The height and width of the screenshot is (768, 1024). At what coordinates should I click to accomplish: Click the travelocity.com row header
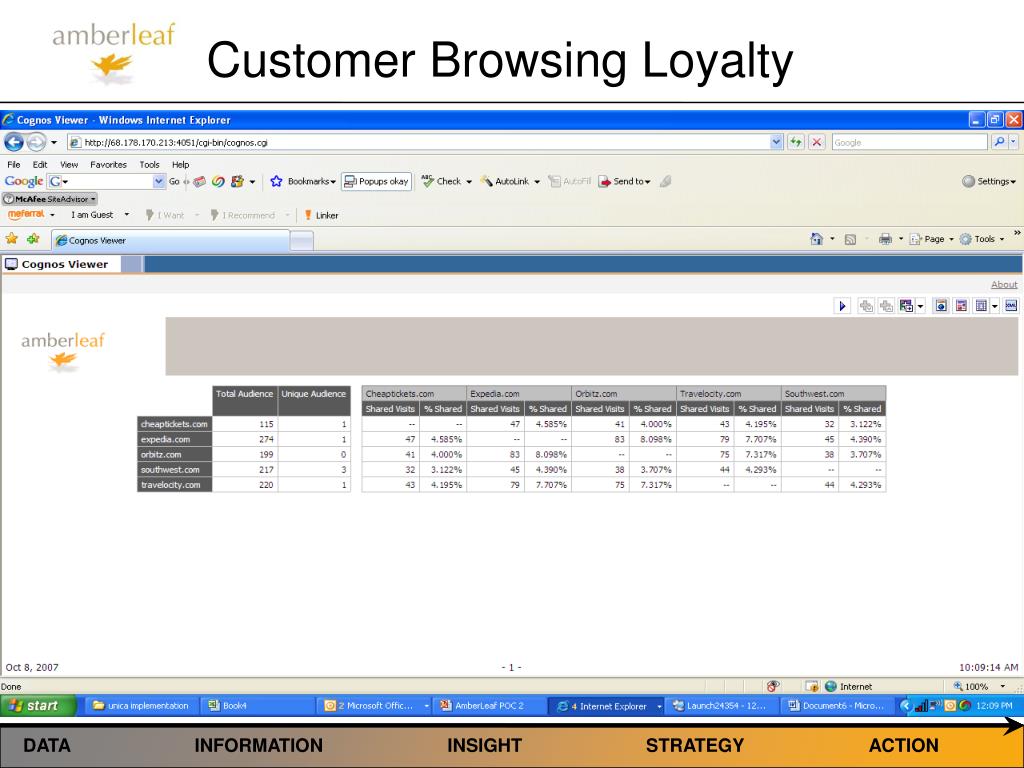[174, 485]
